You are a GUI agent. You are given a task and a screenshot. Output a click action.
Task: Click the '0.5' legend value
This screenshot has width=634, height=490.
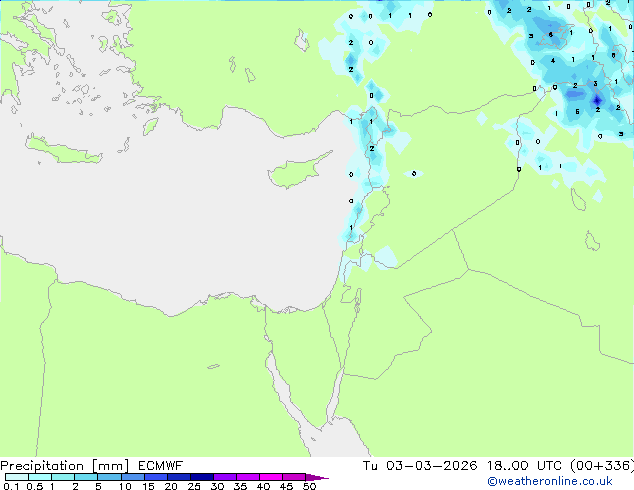pos(35,486)
